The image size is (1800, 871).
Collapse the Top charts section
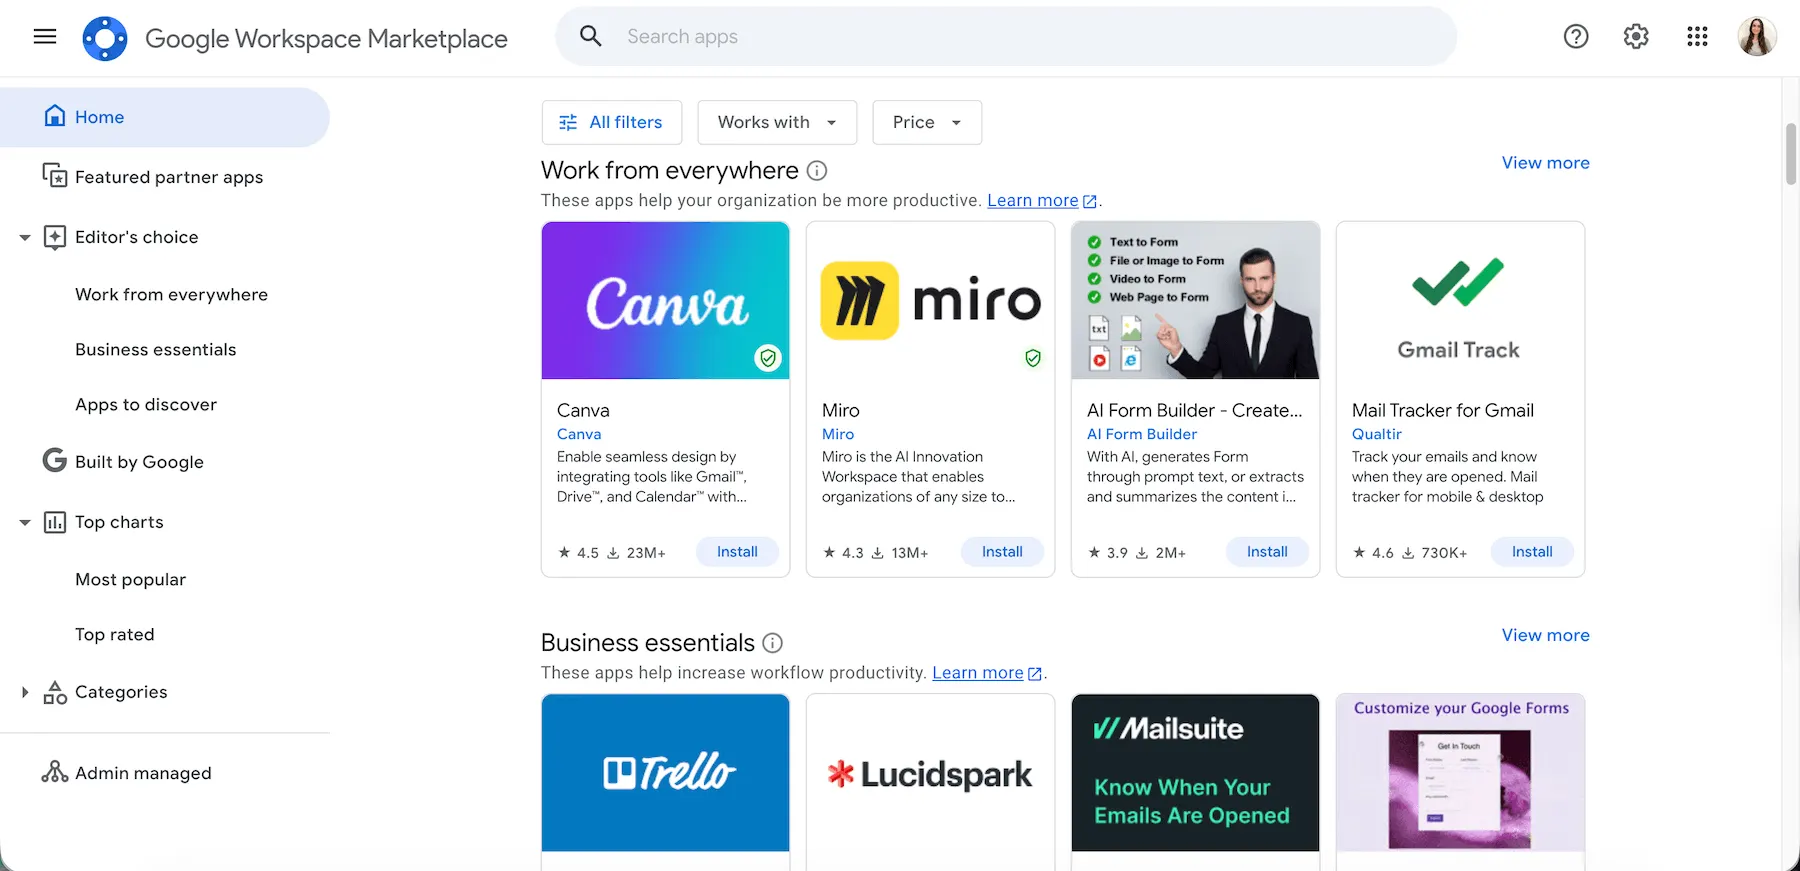tap(25, 522)
